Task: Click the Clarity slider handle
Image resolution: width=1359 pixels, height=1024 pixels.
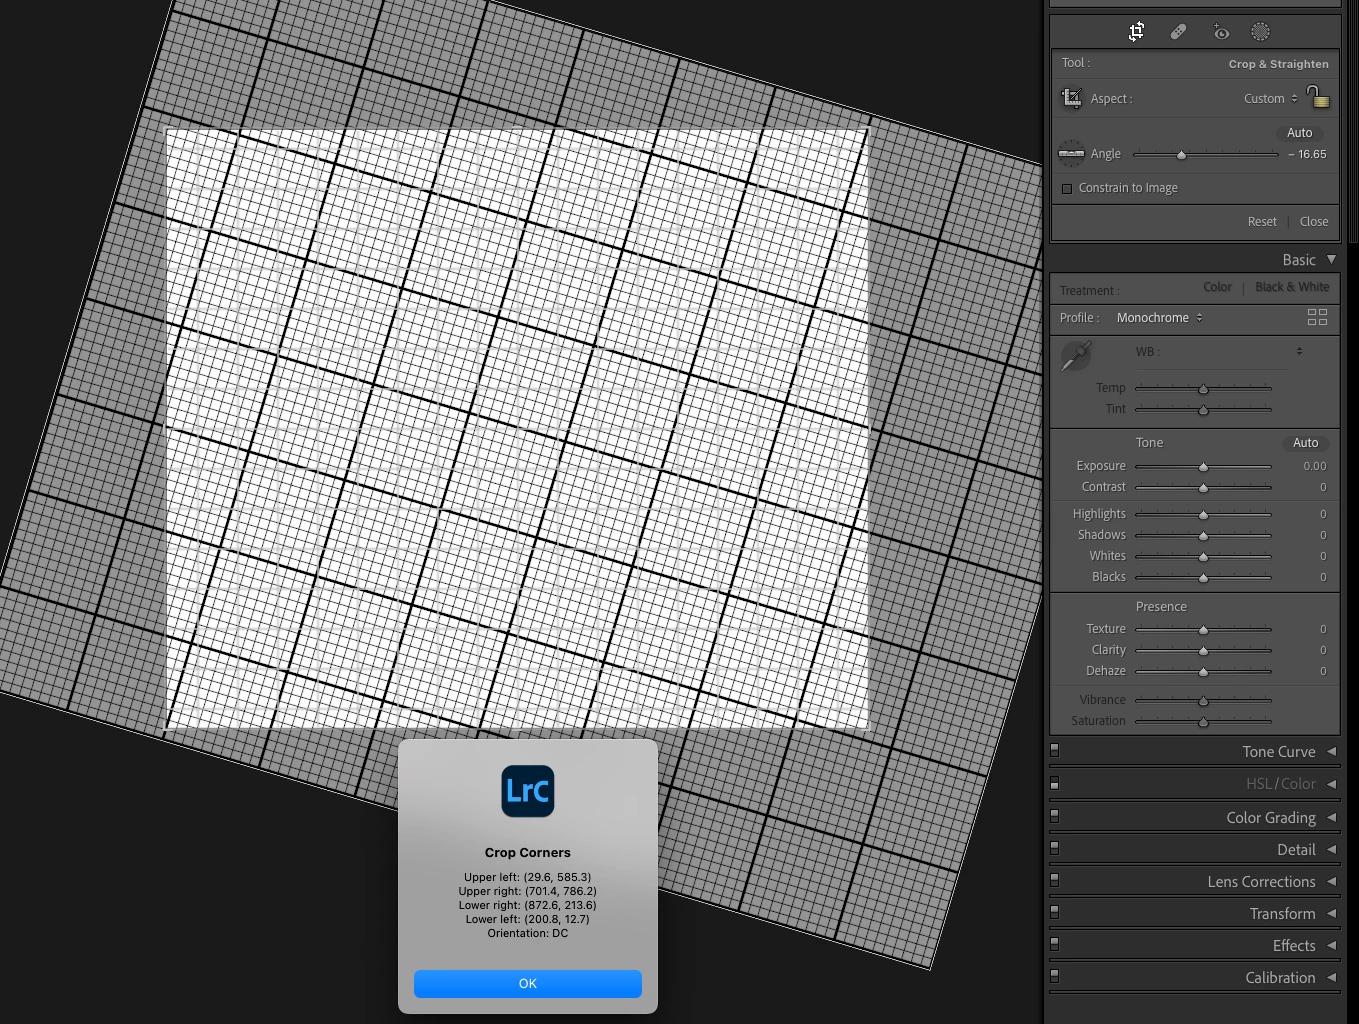Action: pos(1203,651)
